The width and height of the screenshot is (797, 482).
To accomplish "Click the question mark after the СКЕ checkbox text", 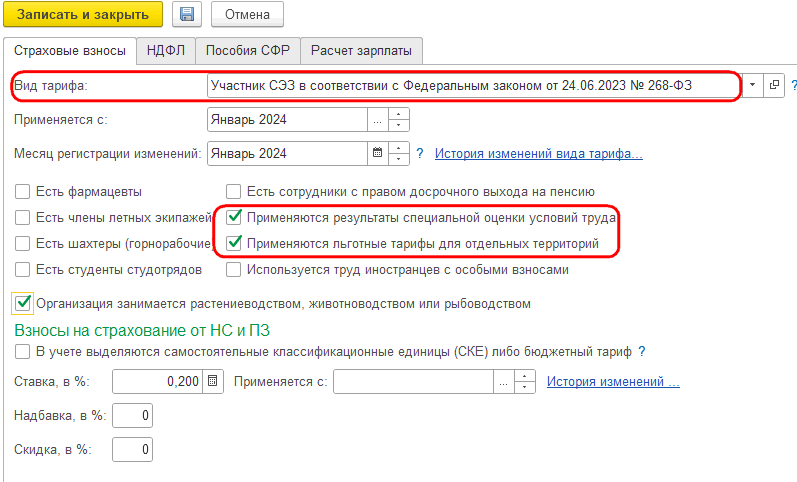I will 642,351.
